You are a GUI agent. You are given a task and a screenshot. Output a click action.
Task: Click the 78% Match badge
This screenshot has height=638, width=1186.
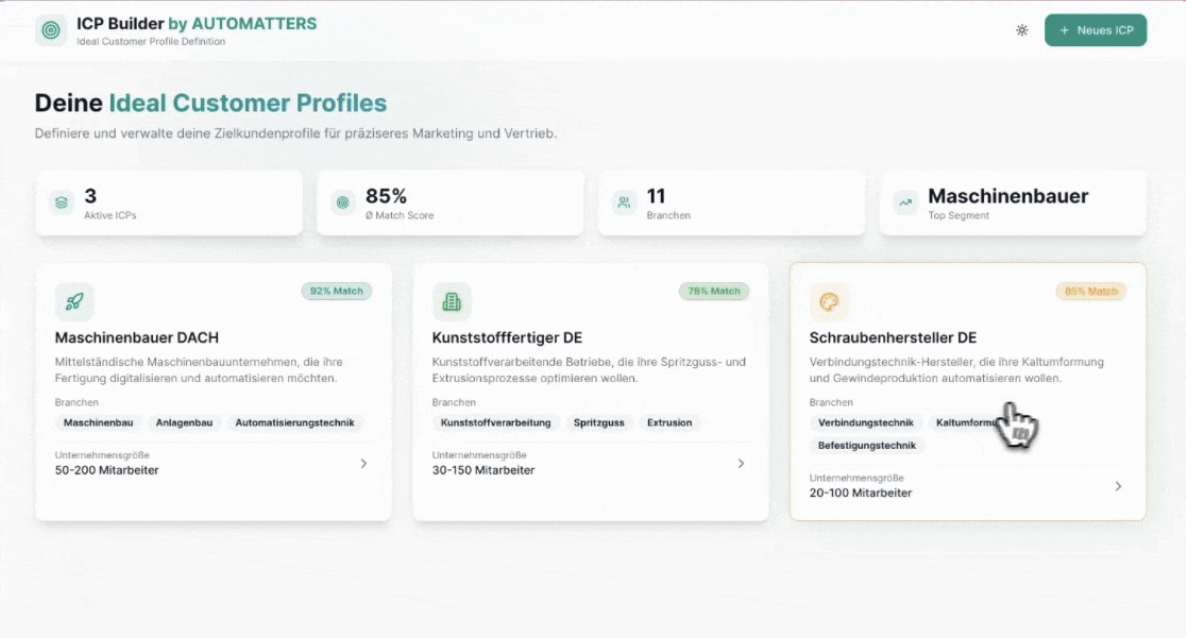(714, 291)
